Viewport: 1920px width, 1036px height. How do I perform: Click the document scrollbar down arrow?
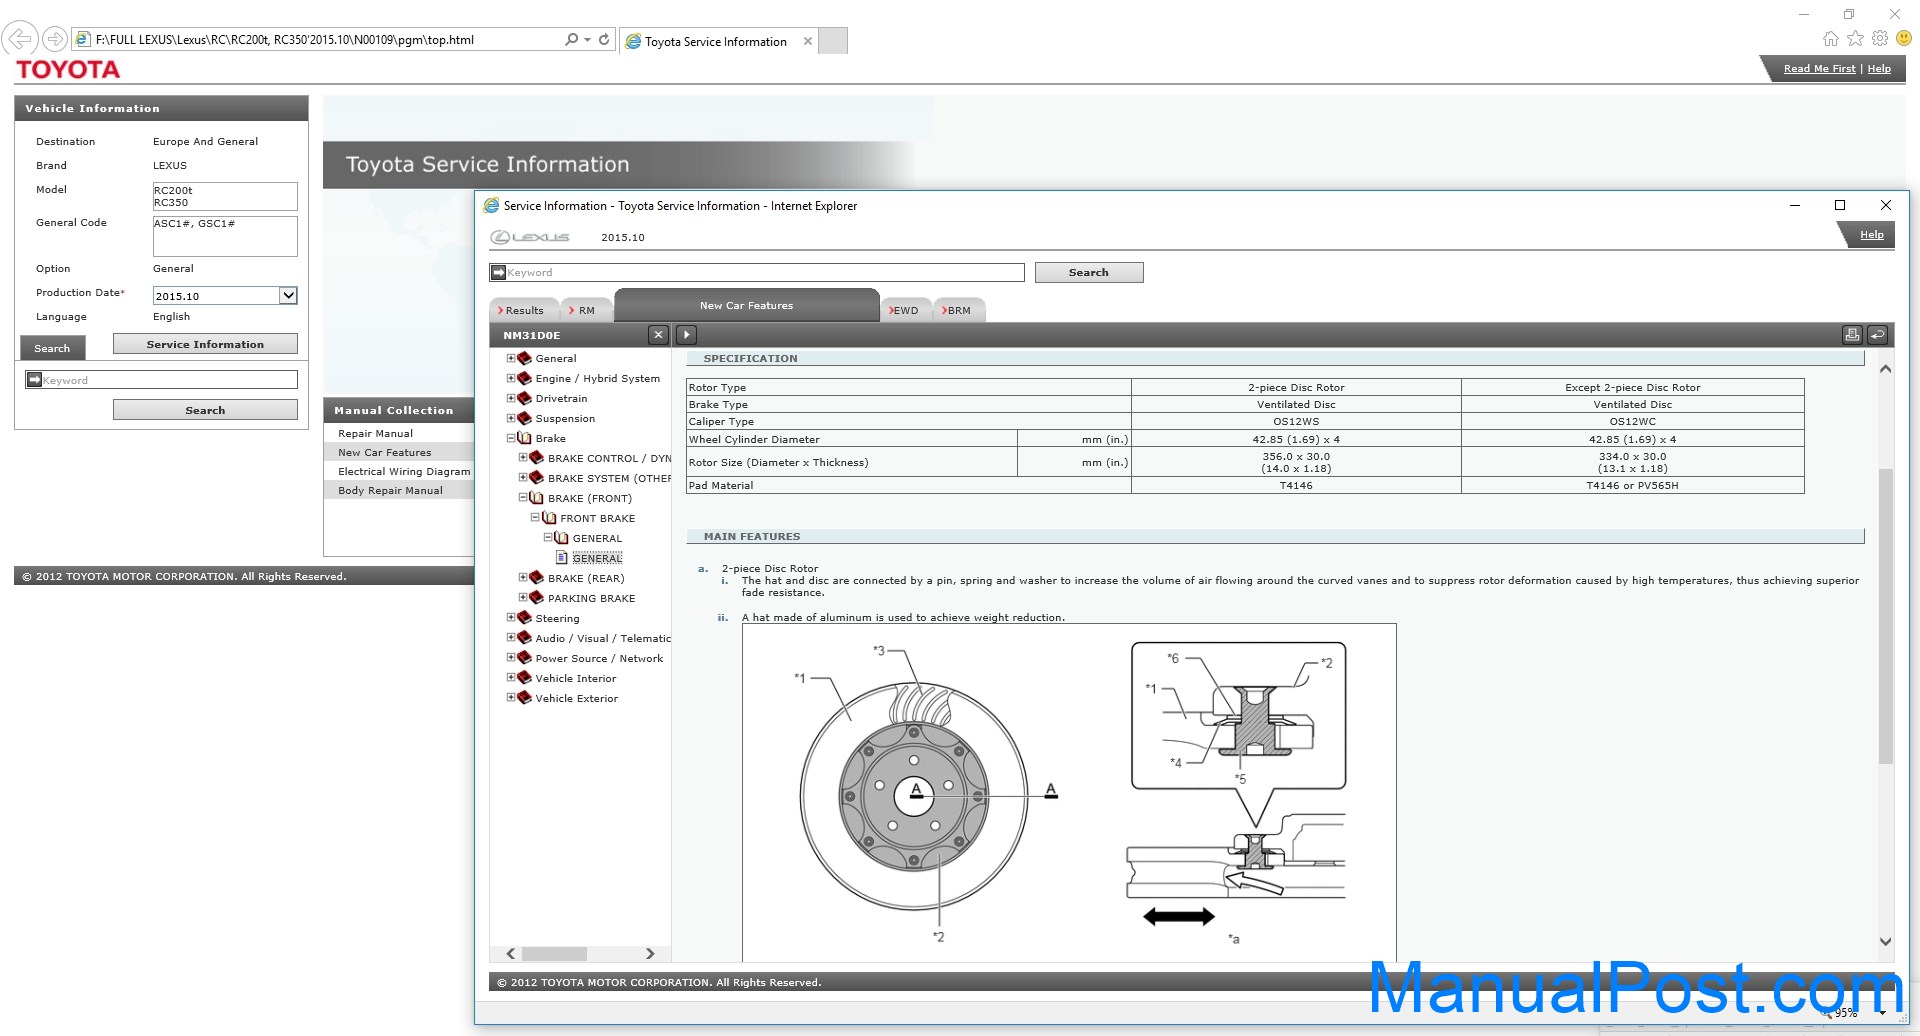[x=1885, y=941]
